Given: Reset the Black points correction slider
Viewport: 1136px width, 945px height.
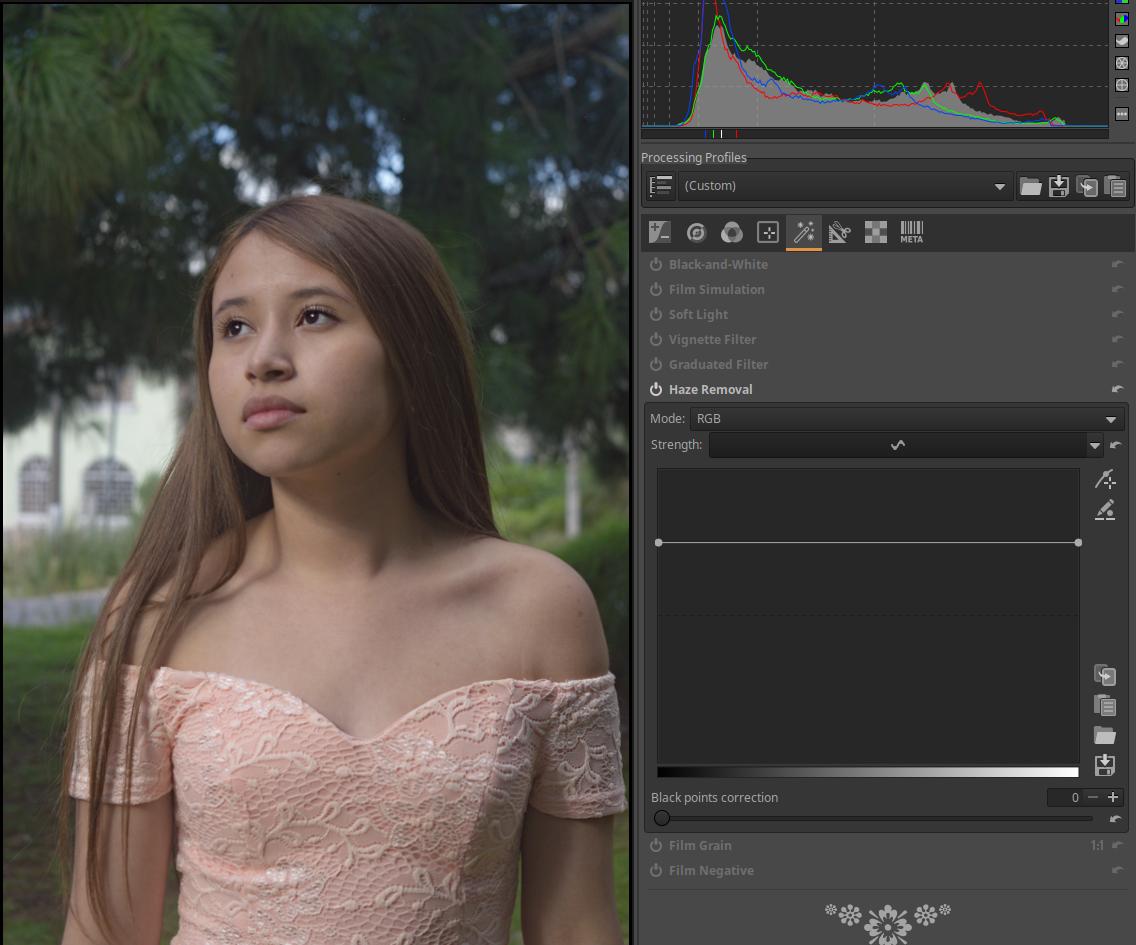Looking at the screenshot, I should (x=1116, y=819).
